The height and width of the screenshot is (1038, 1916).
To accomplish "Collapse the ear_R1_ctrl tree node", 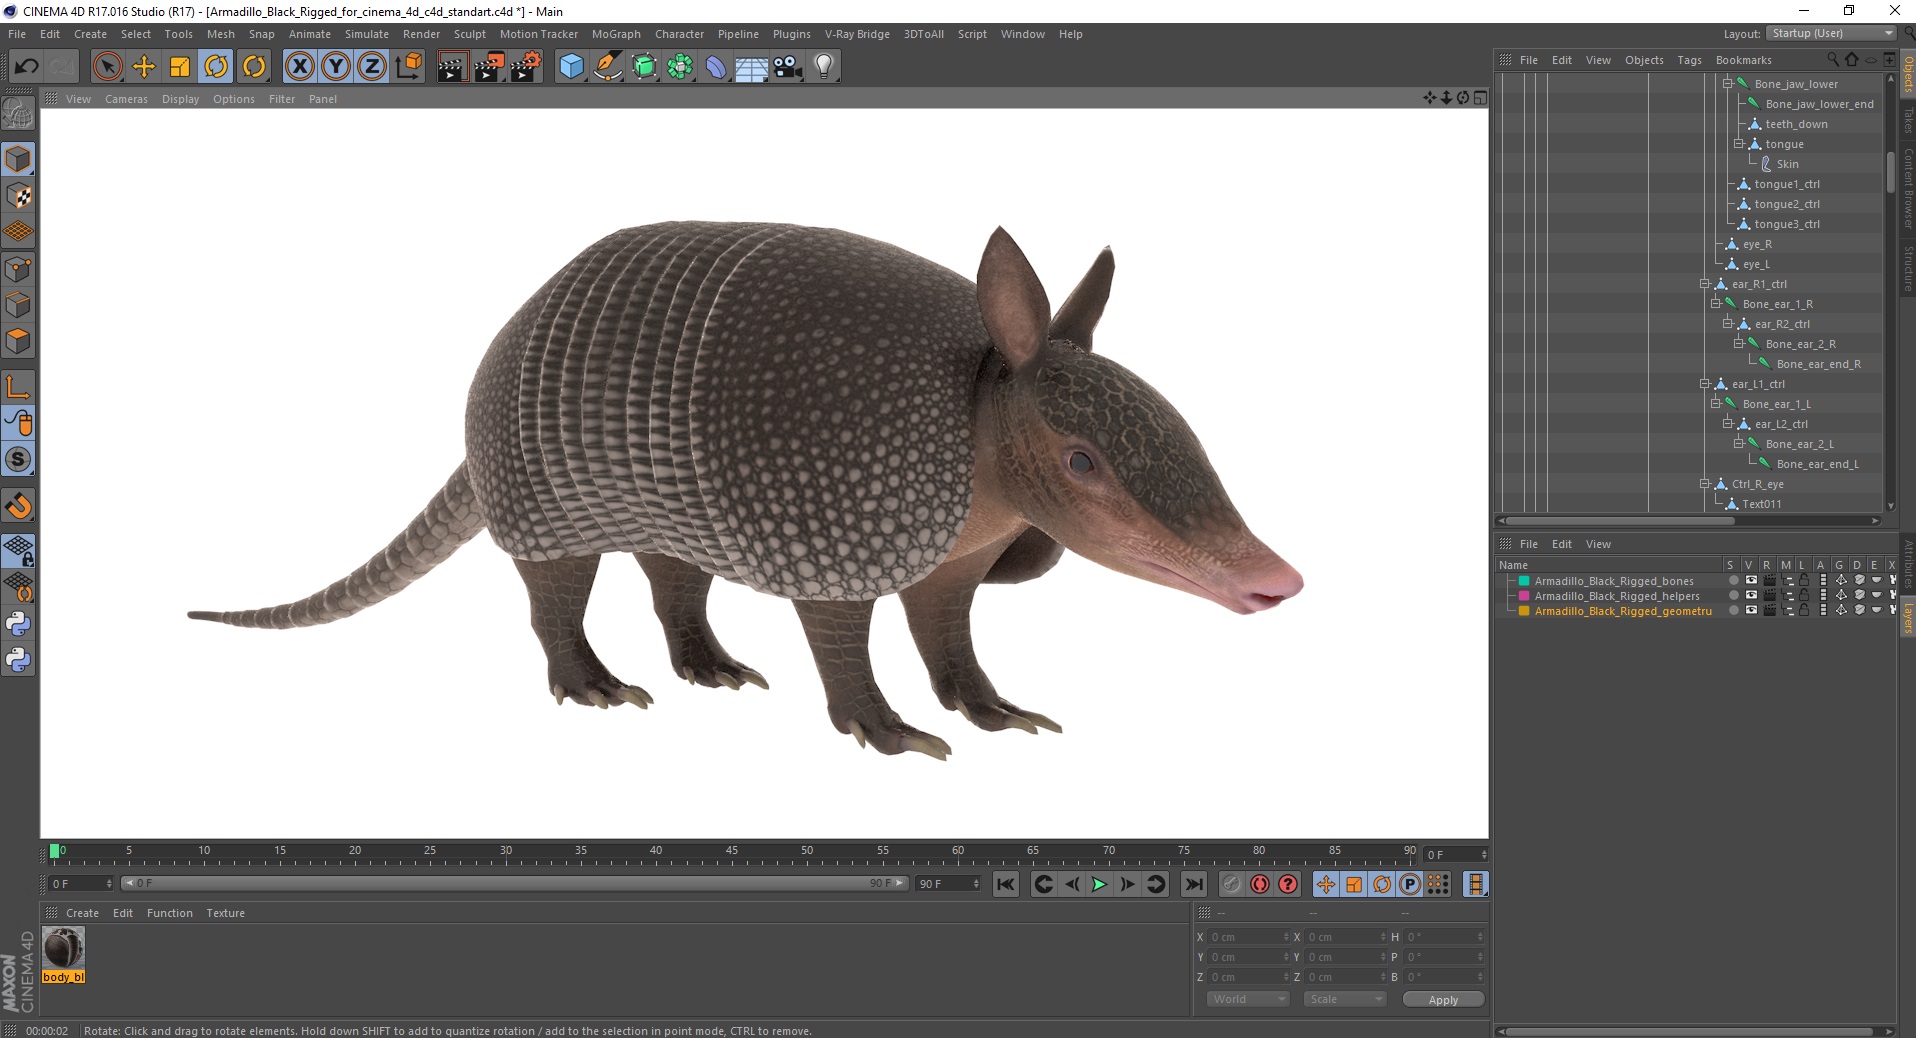I will [x=1705, y=284].
